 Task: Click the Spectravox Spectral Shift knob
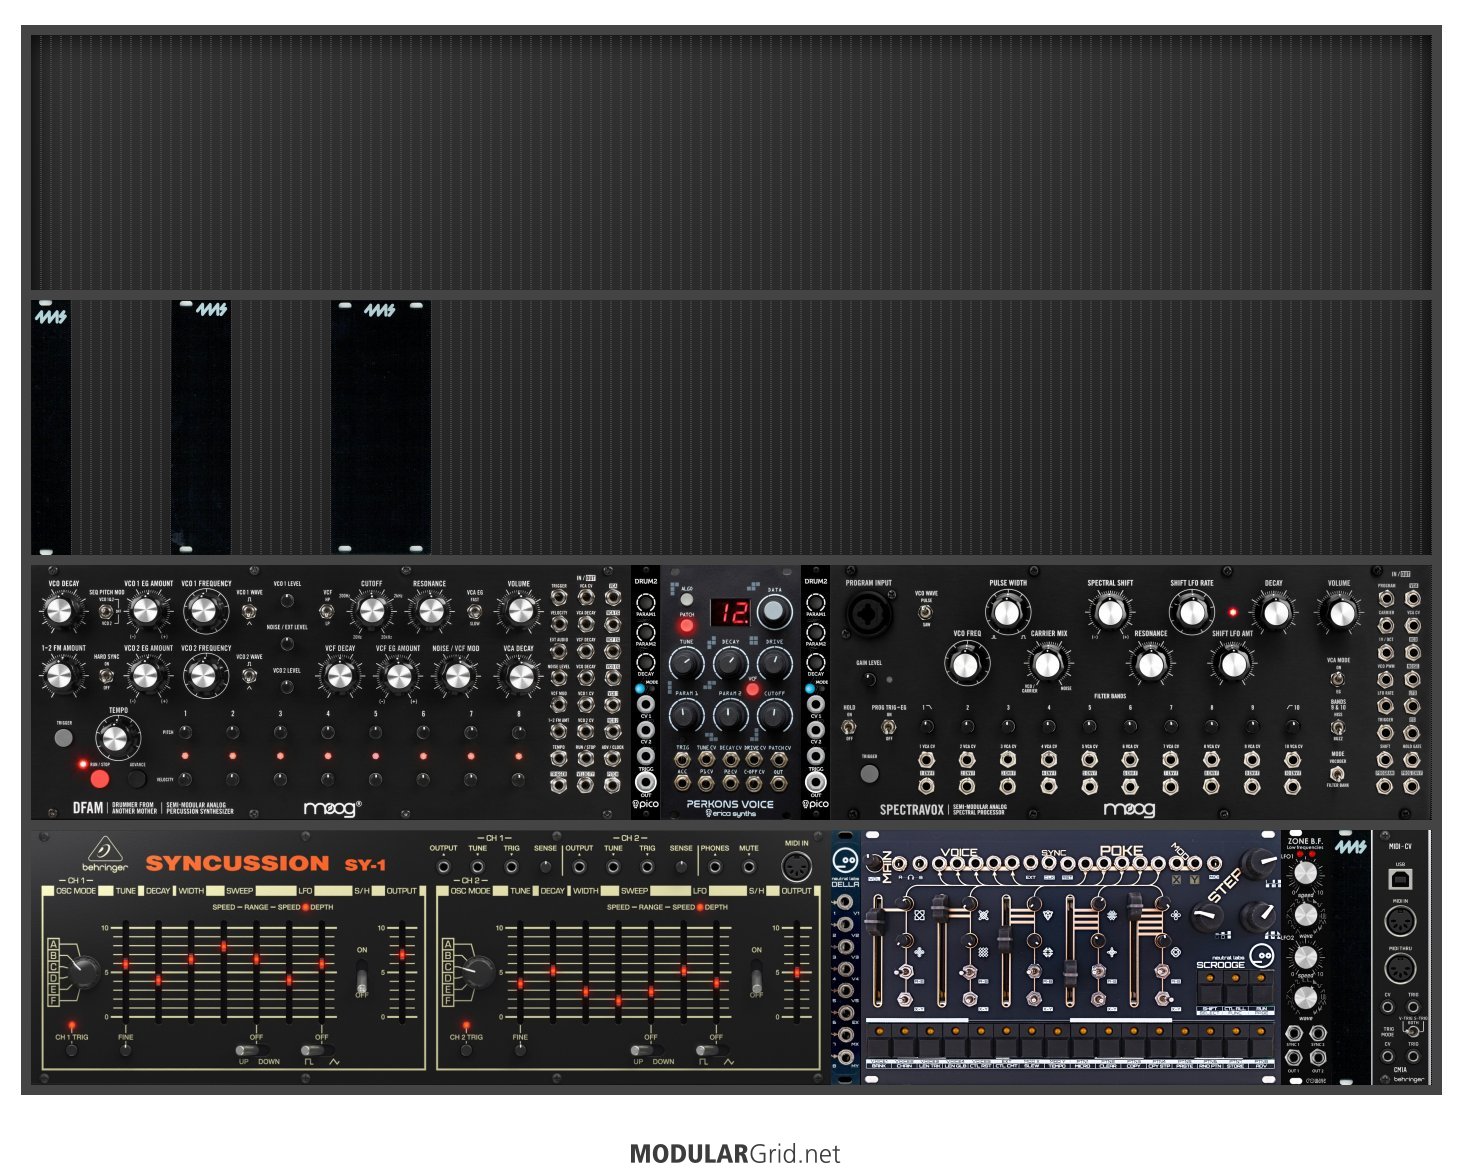point(1109,612)
